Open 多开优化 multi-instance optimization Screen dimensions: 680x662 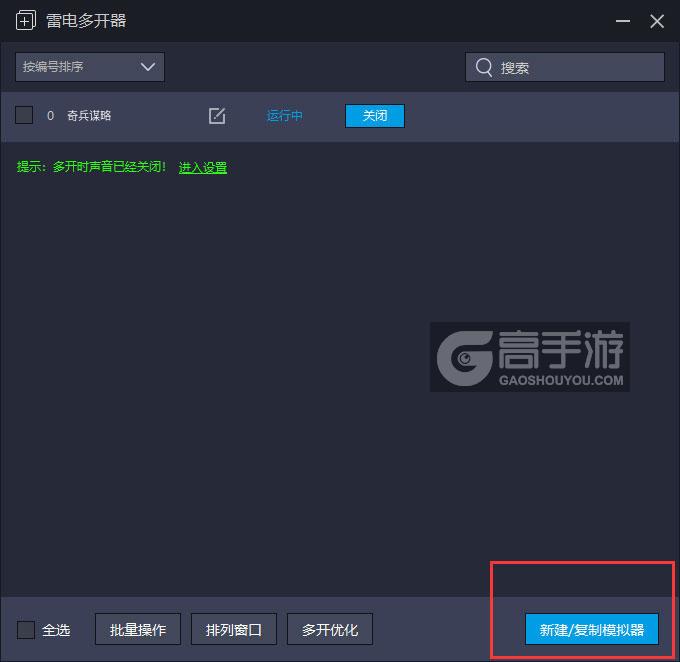tap(330, 629)
